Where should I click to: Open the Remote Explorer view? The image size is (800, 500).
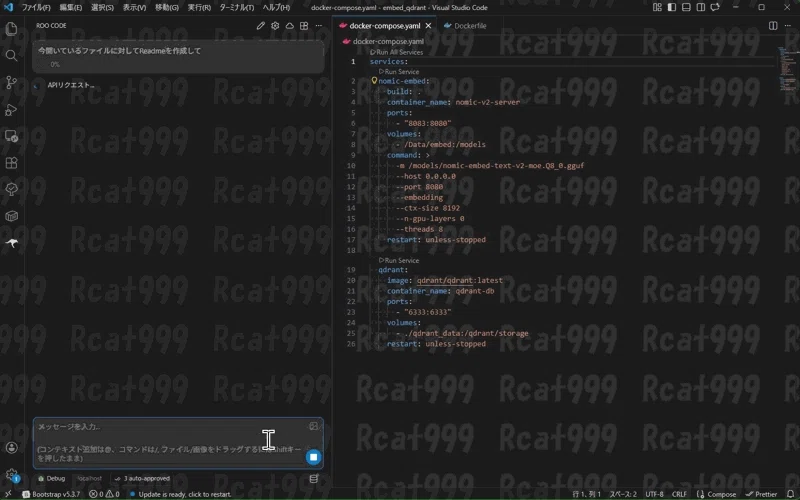11,136
